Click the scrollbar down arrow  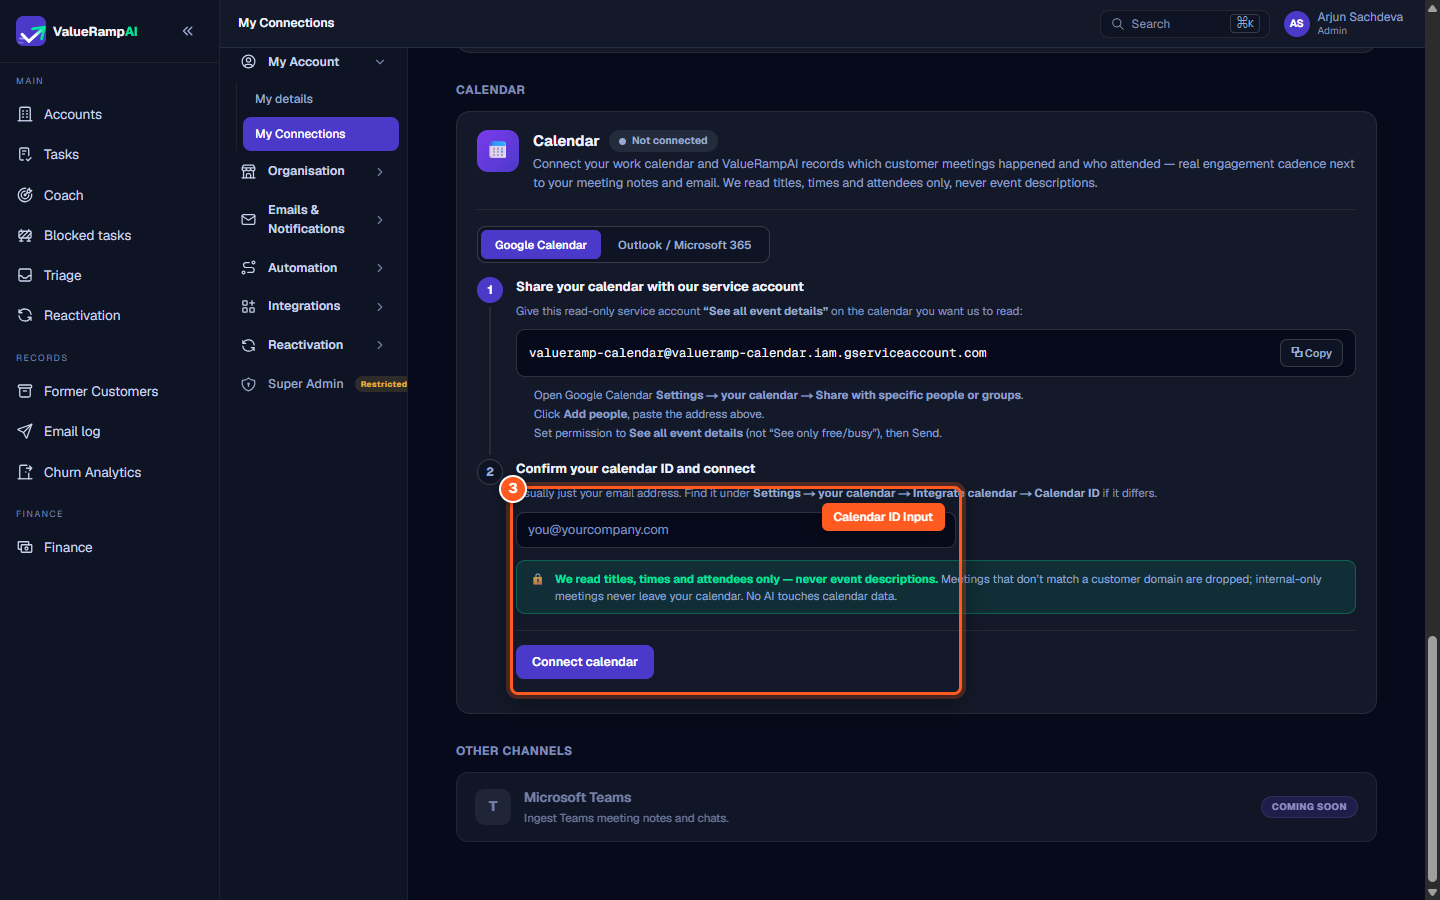[x=1432, y=892]
